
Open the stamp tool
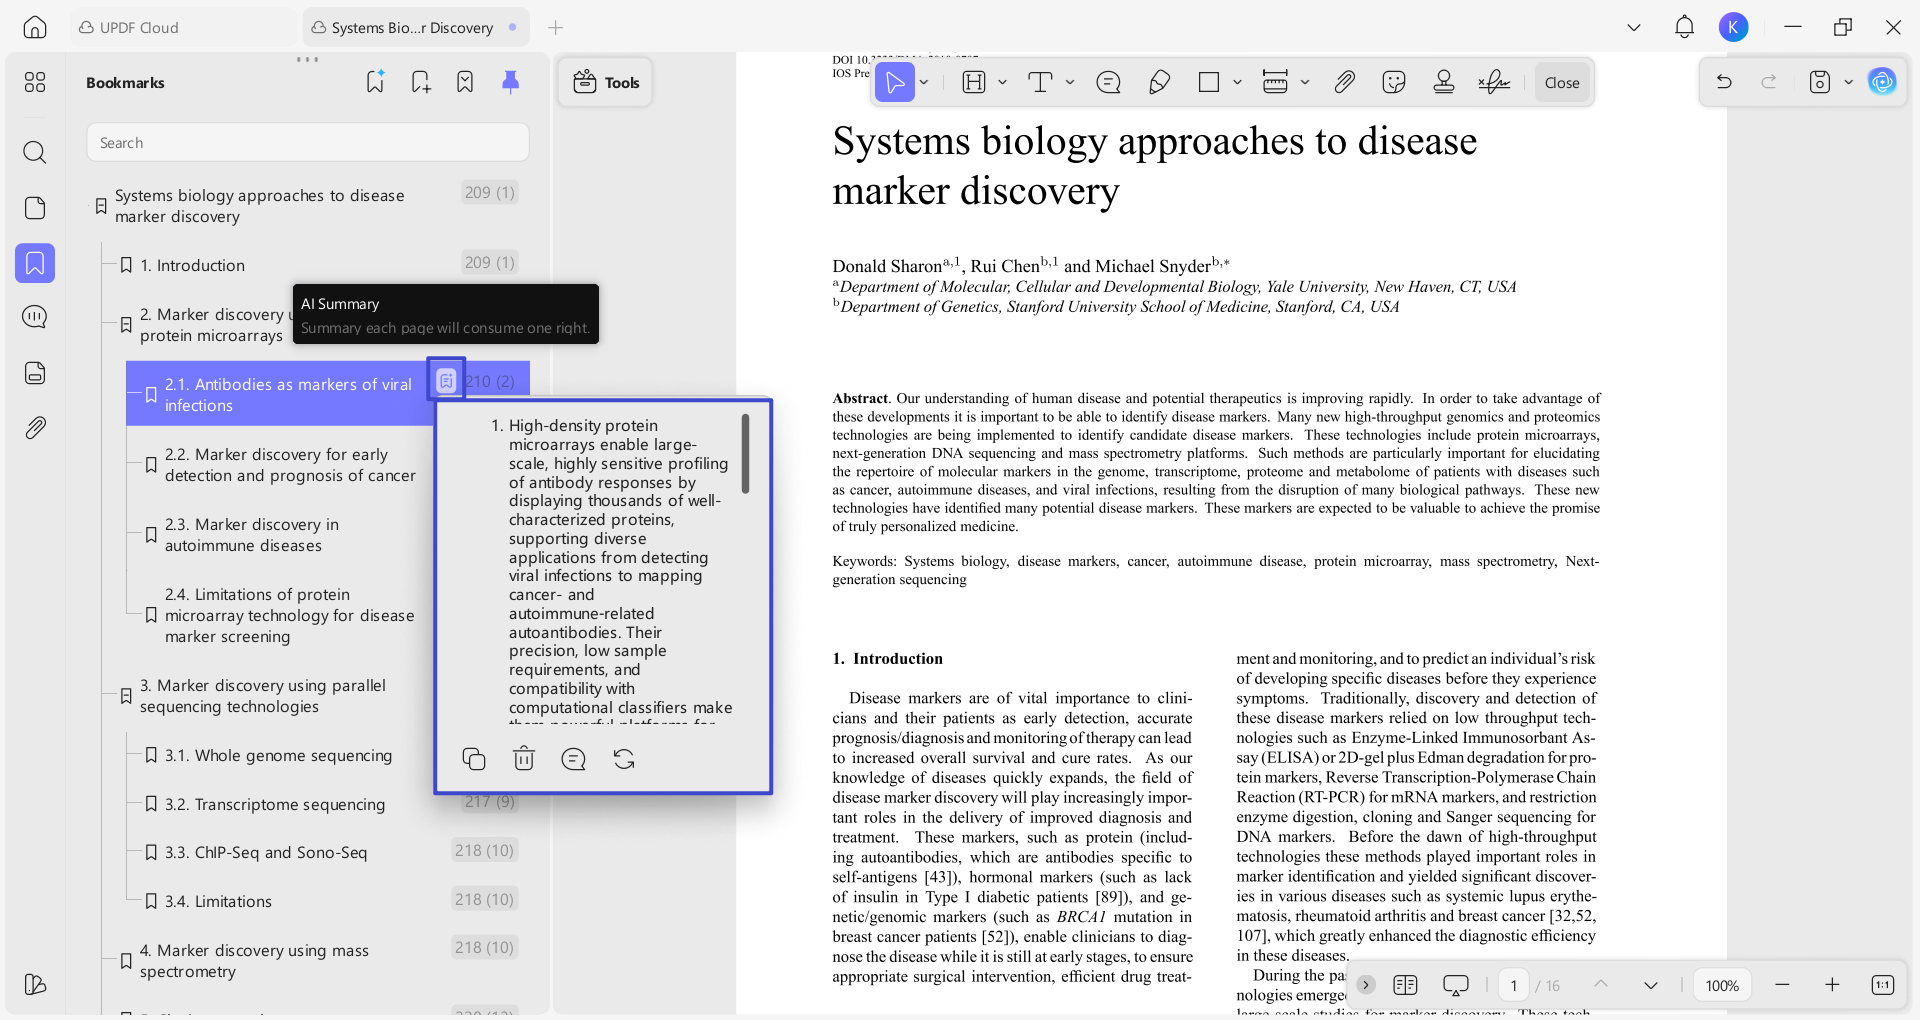click(x=1444, y=82)
